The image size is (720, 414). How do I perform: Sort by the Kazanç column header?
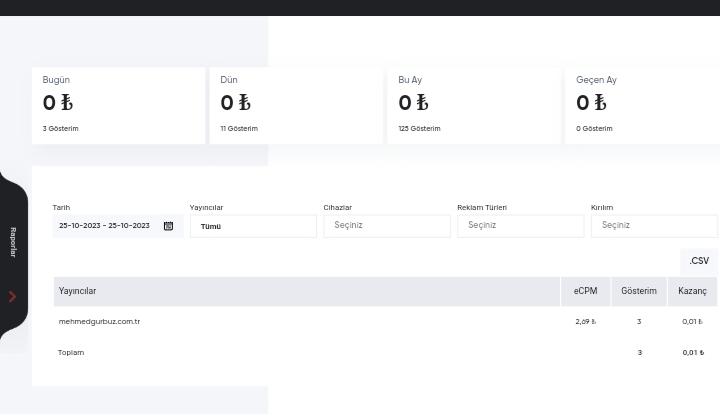tap(692, 291)
